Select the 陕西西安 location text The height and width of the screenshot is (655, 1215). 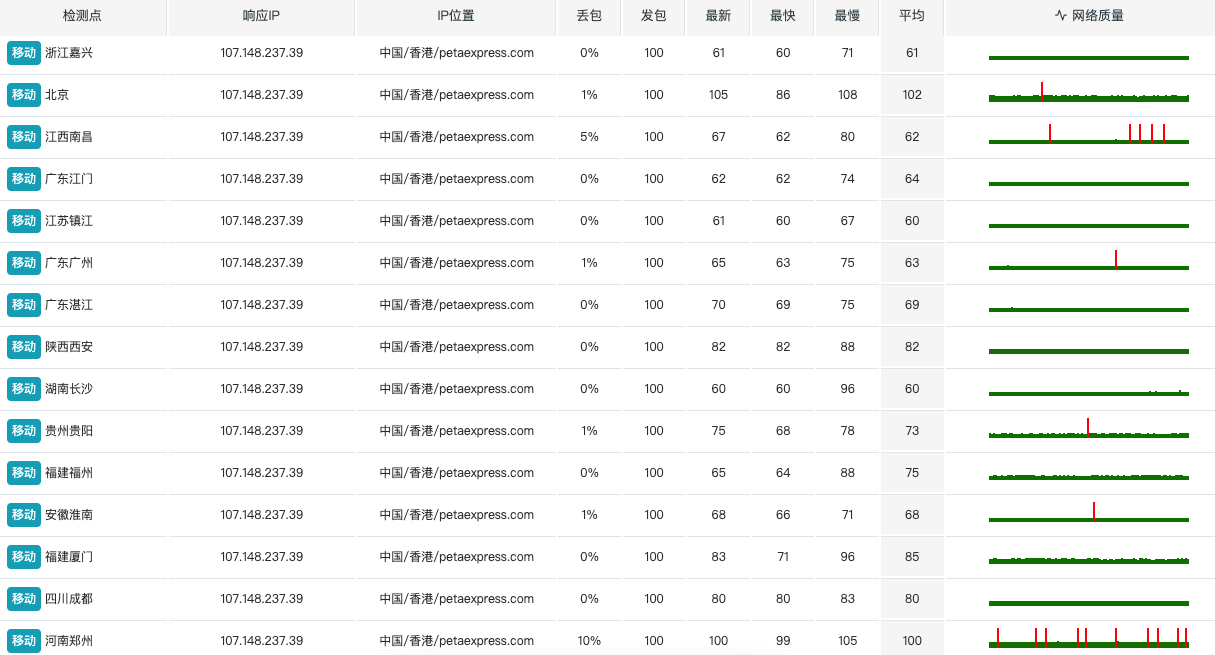click(x=69, y=347)
